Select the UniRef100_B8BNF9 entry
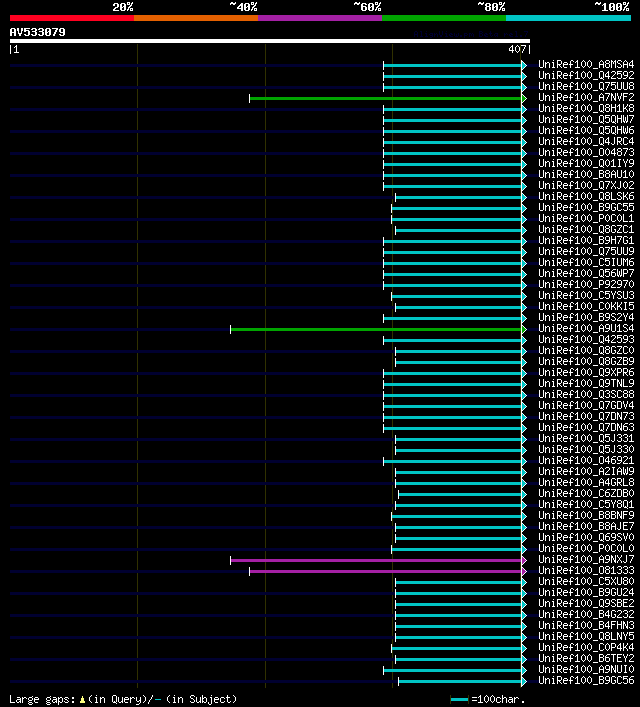The image size is (640, 707). click(586, 515)
